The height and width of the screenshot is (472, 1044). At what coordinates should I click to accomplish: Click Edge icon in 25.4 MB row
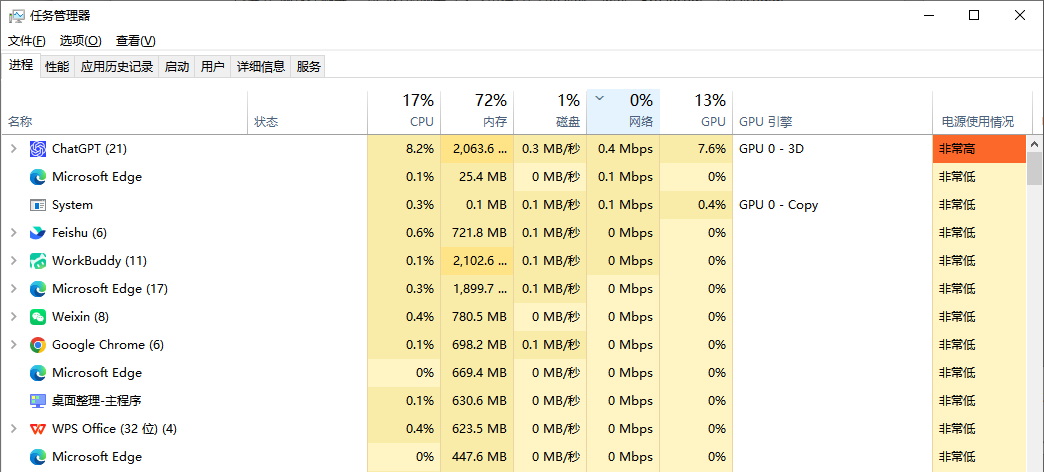click(x=38, y=177)
